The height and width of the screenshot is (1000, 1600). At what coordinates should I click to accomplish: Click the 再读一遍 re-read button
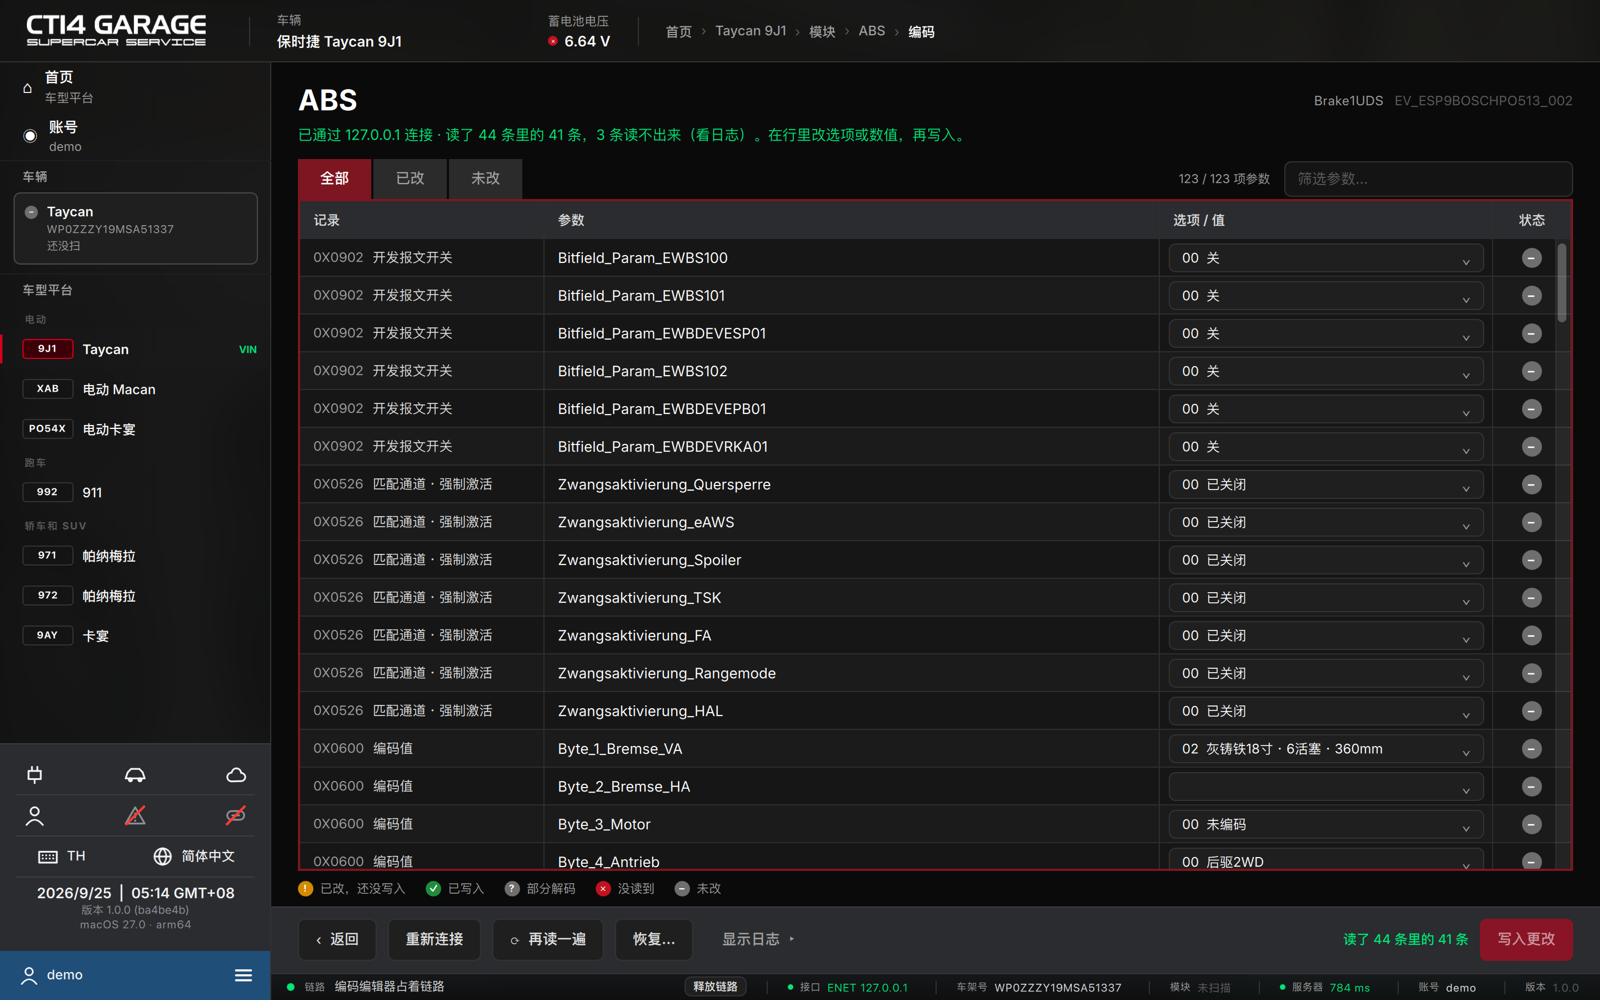click(548, 939)
